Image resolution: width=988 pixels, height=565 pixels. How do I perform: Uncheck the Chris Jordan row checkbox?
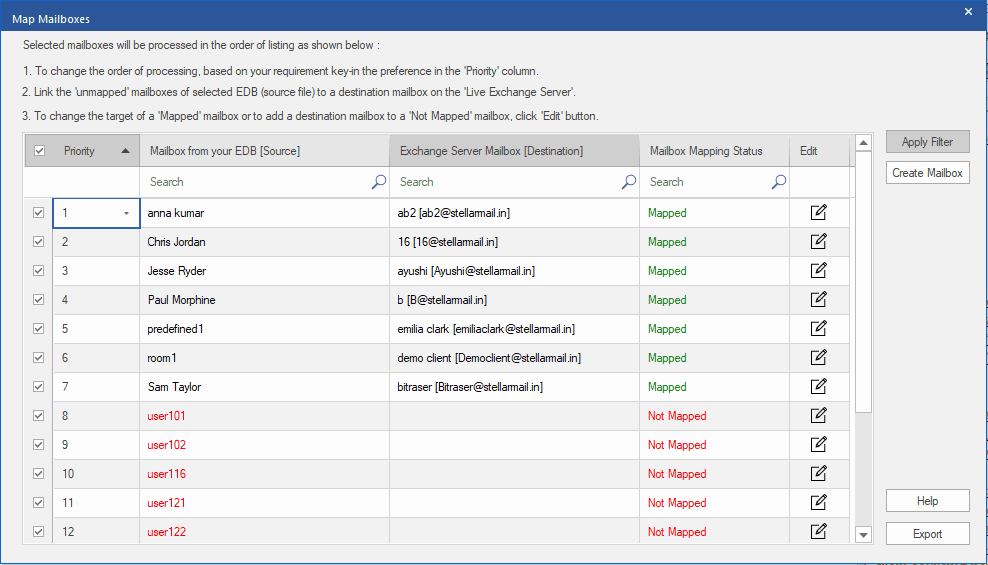(x=38, y=242)
